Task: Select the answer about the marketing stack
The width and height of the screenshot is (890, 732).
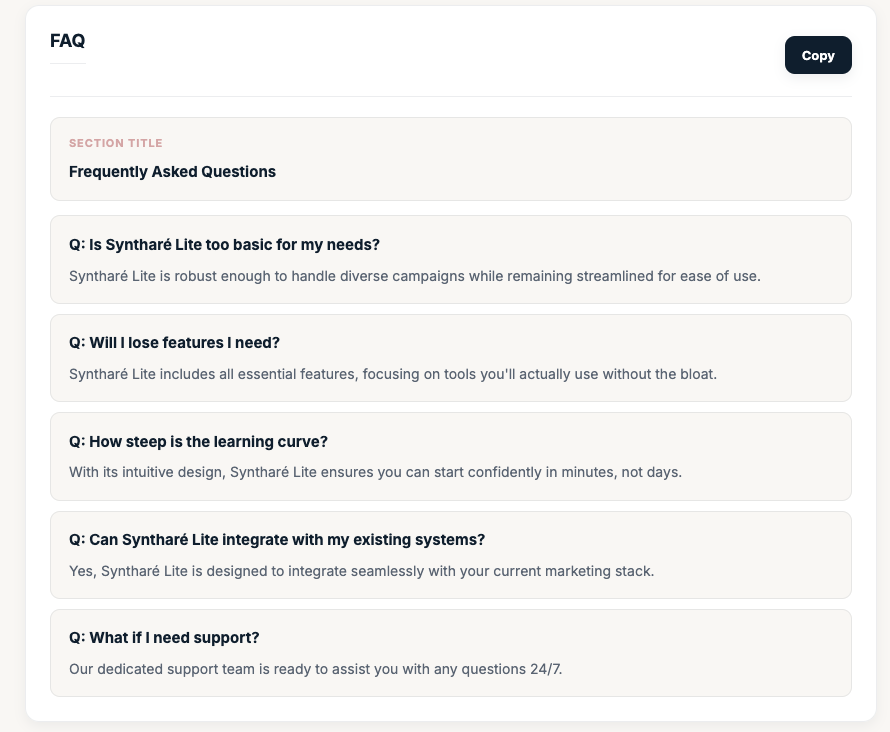Action: point(361,571)
